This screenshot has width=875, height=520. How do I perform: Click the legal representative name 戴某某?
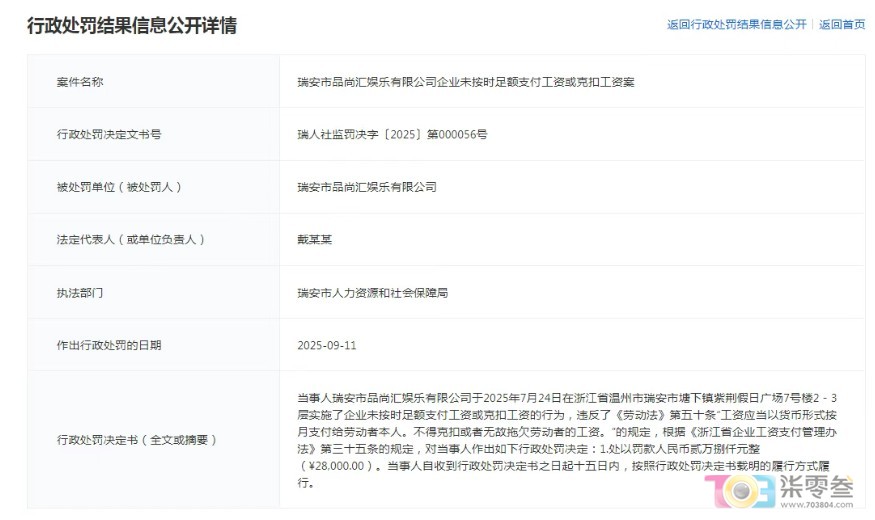(318, 240)
